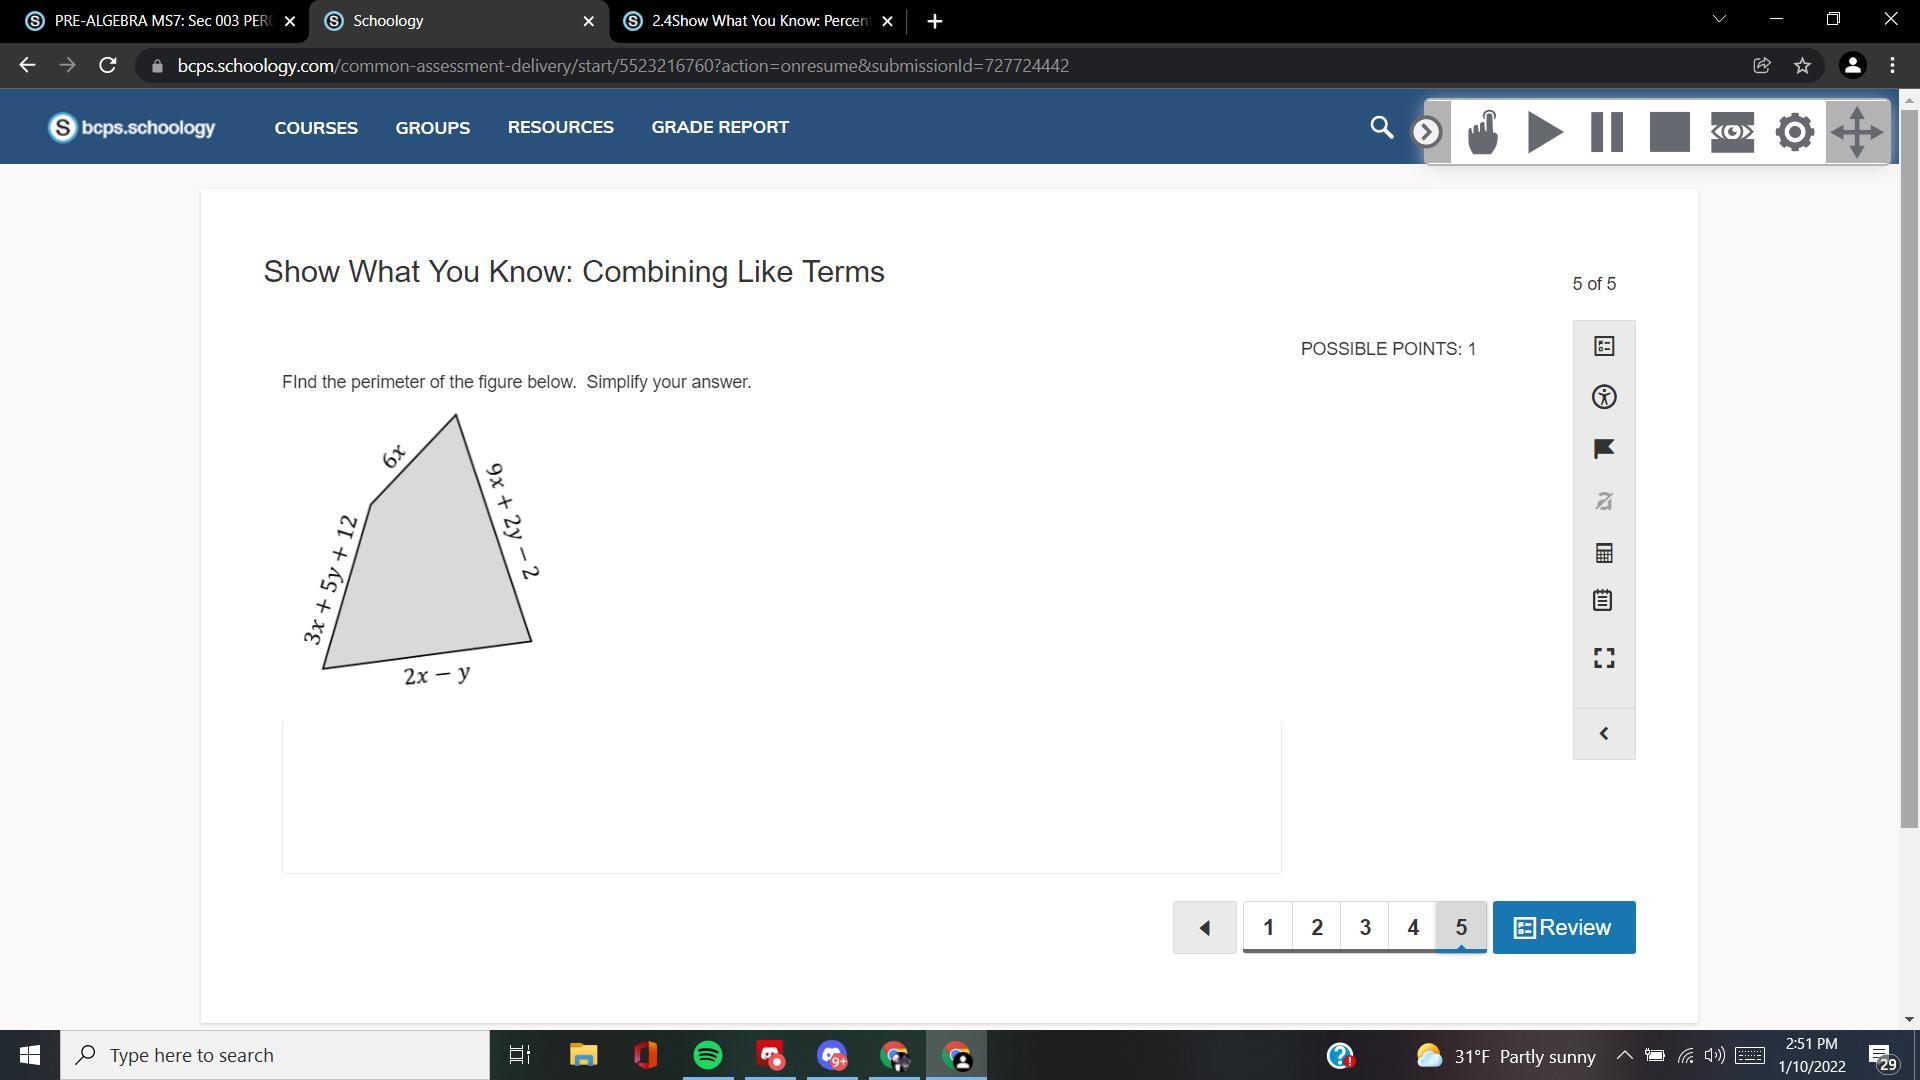Collapse the speech toolbar arrow

point(1426,132)
